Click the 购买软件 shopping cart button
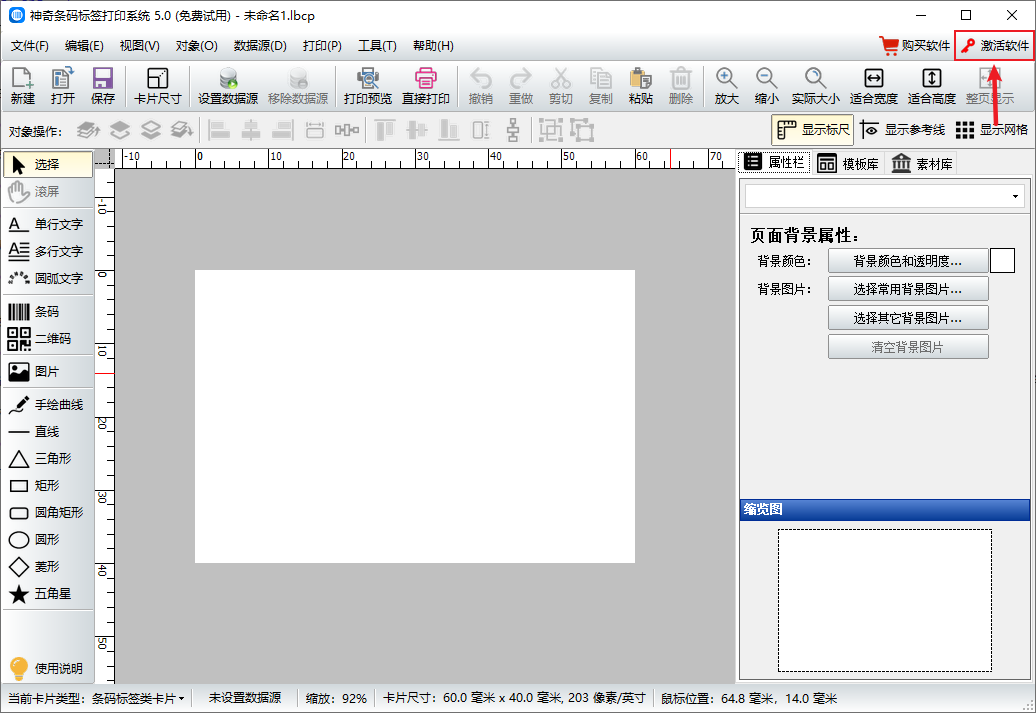 pyautogui.click(x=914, y=46)
